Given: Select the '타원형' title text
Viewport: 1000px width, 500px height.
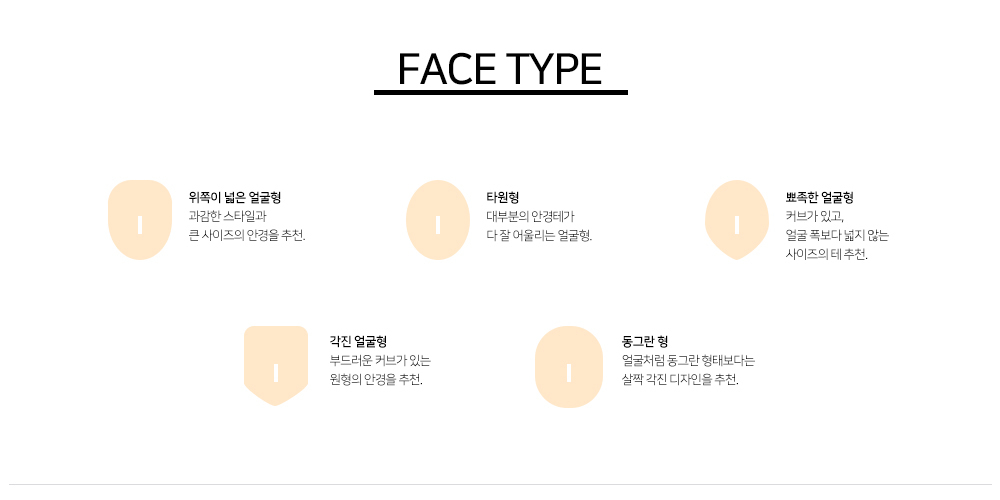Looking at the screenshot, I should (503, 197).
